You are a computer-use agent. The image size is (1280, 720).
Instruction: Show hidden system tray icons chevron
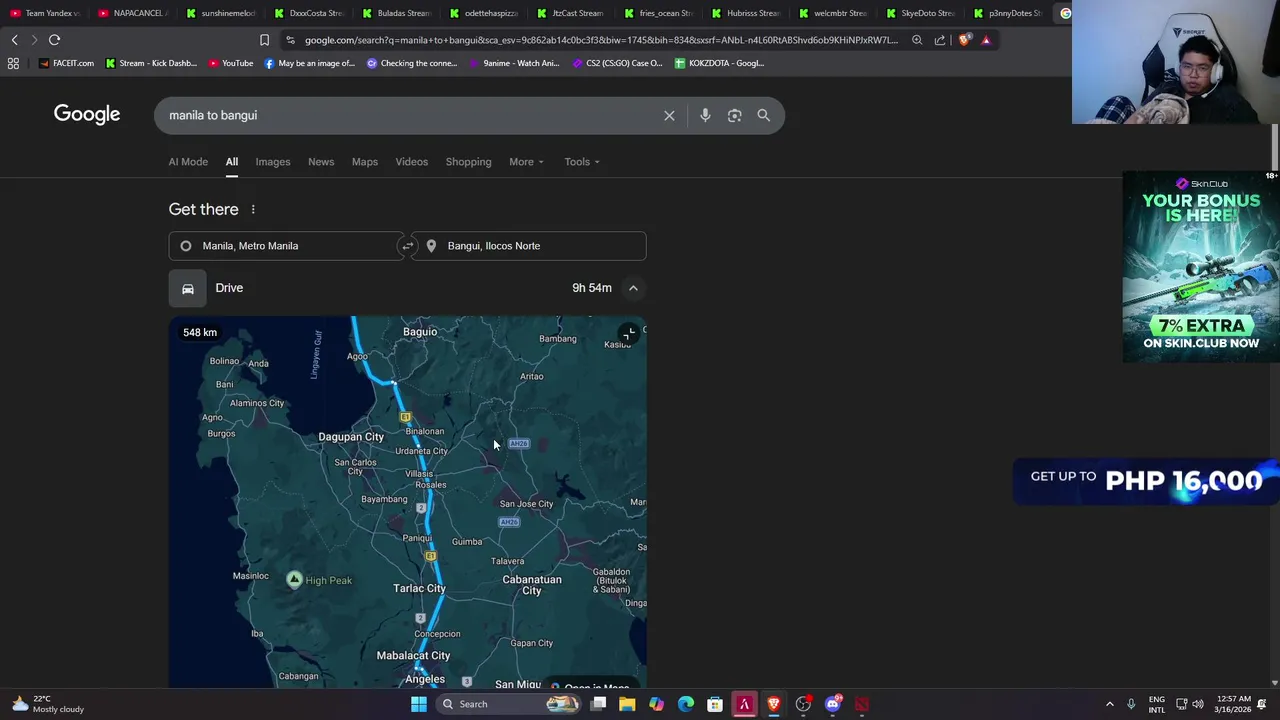pyautogui.click(x=1109, y=704)
